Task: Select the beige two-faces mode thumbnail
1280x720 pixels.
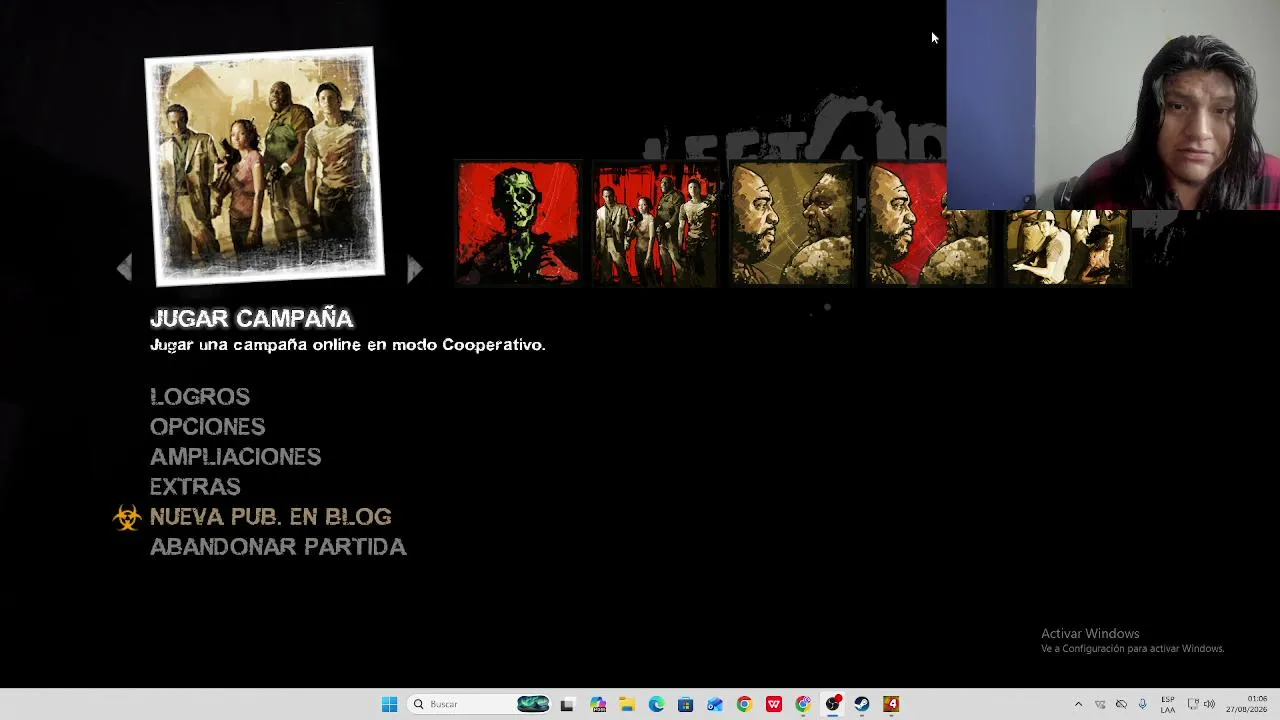Action: tap(791, 223)
